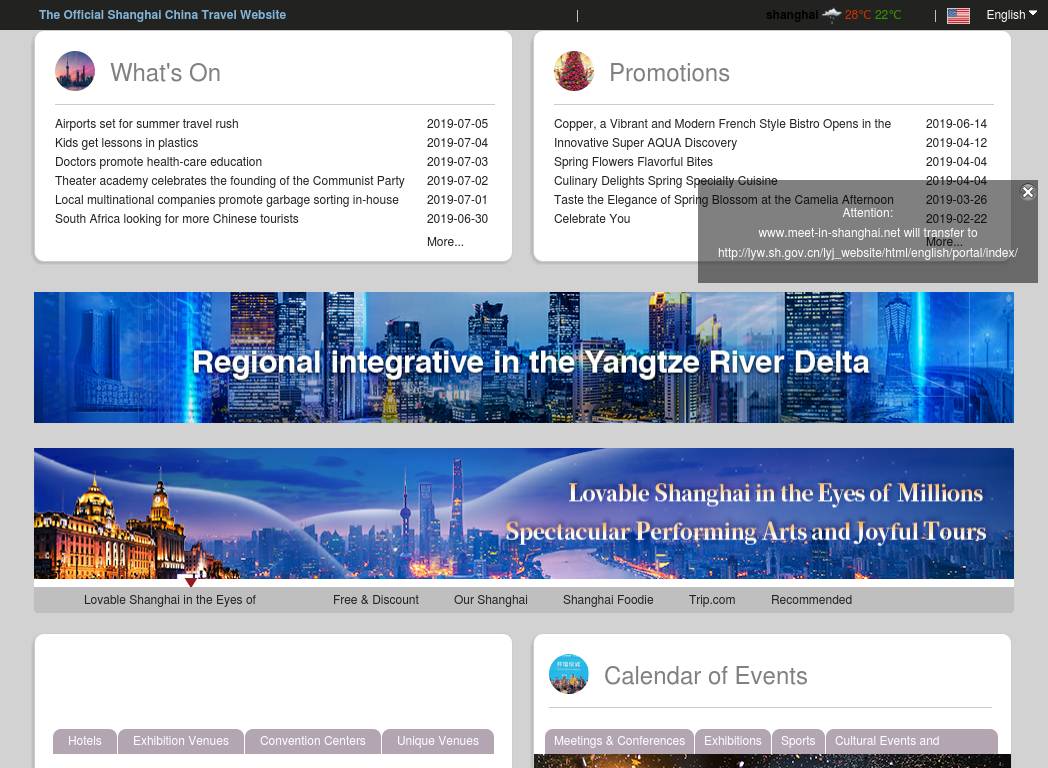1048x768 pixels.
Task: Open the Yangtze River Delta banner
Action: pos(523,357)
